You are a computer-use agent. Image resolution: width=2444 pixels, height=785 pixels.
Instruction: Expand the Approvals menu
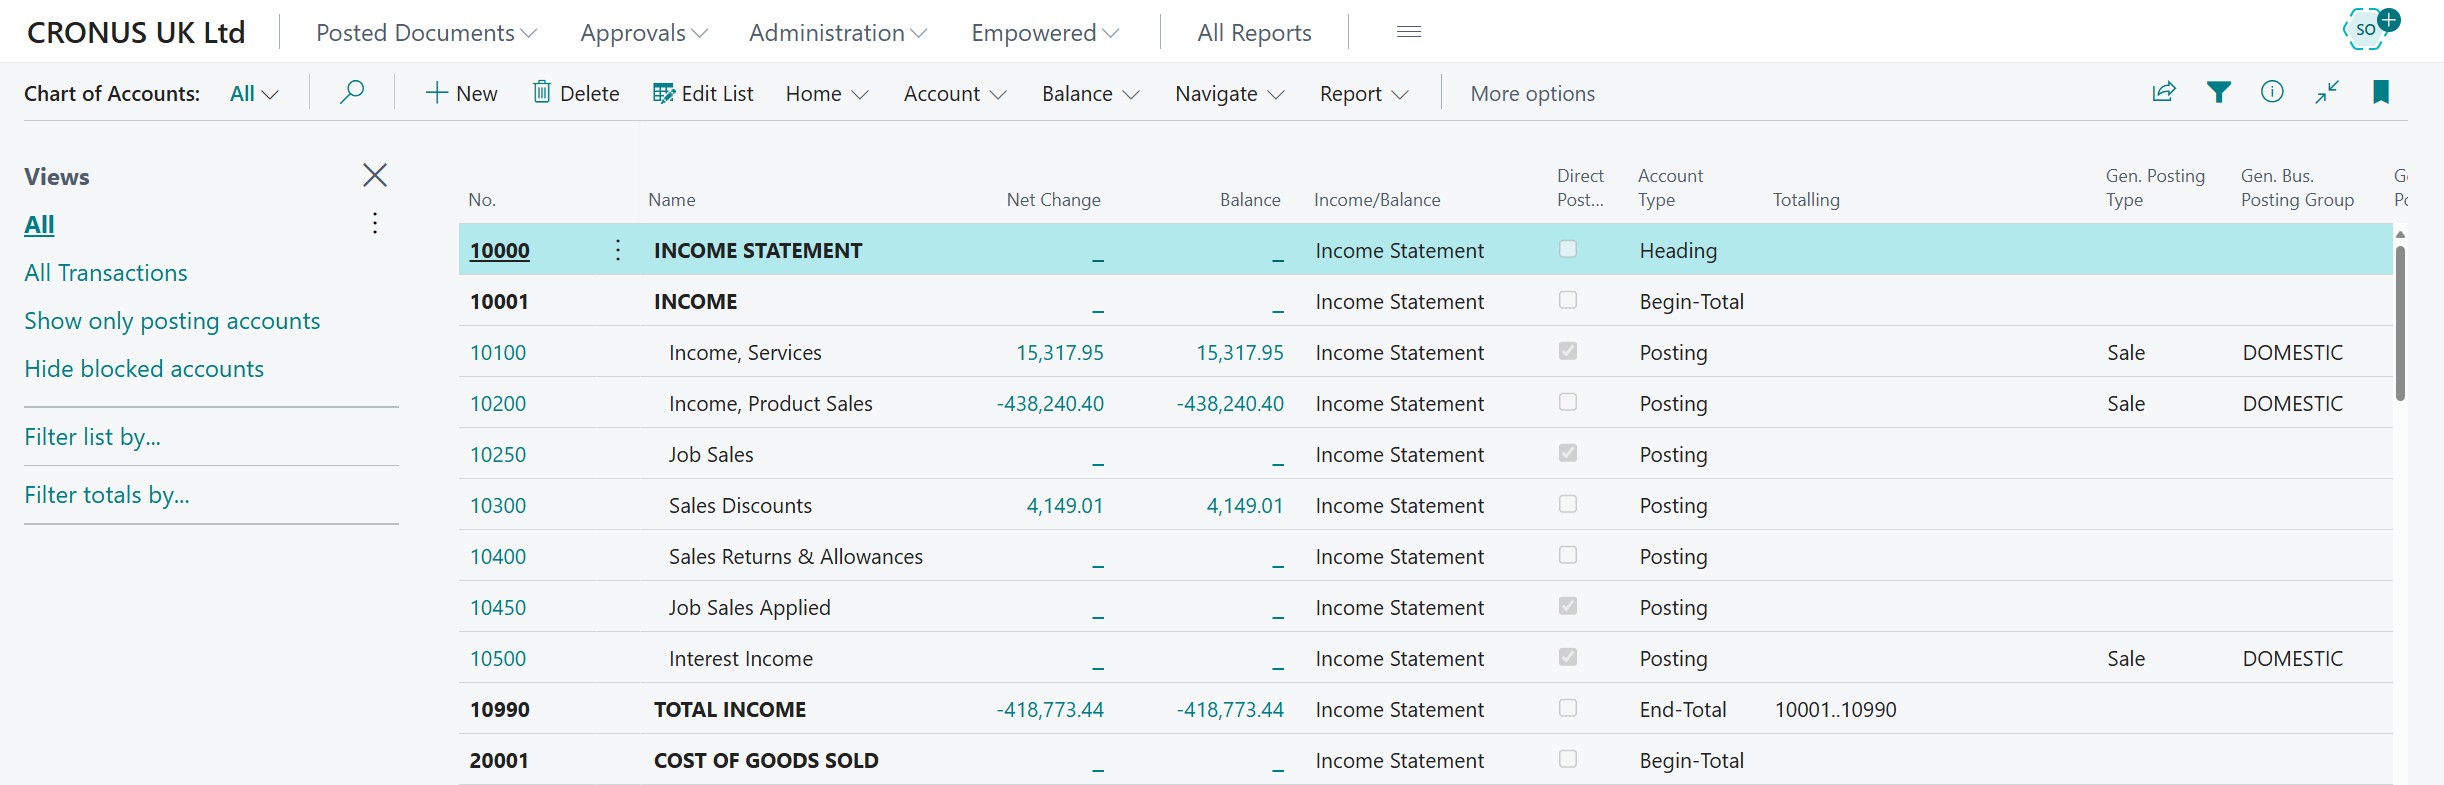coord(644,33)
